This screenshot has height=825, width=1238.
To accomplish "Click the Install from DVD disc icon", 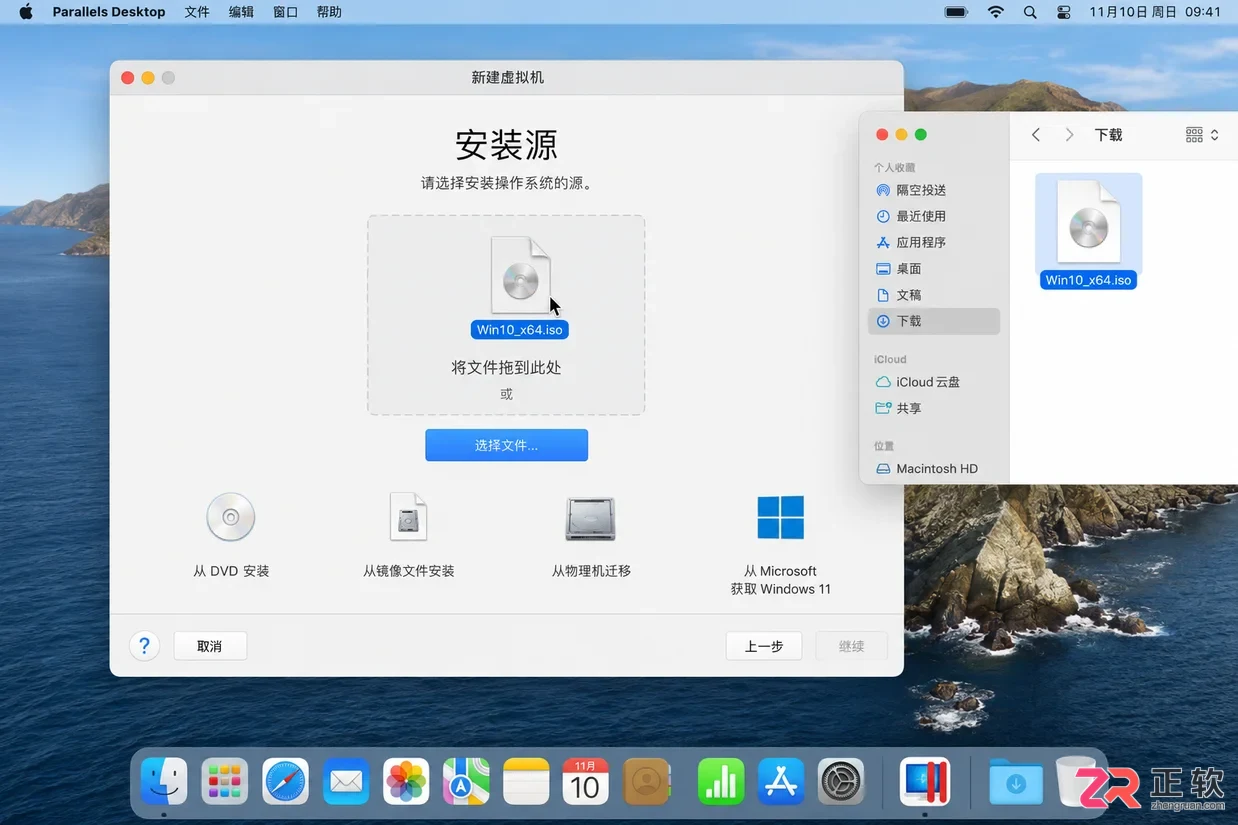I will (231, 518).
